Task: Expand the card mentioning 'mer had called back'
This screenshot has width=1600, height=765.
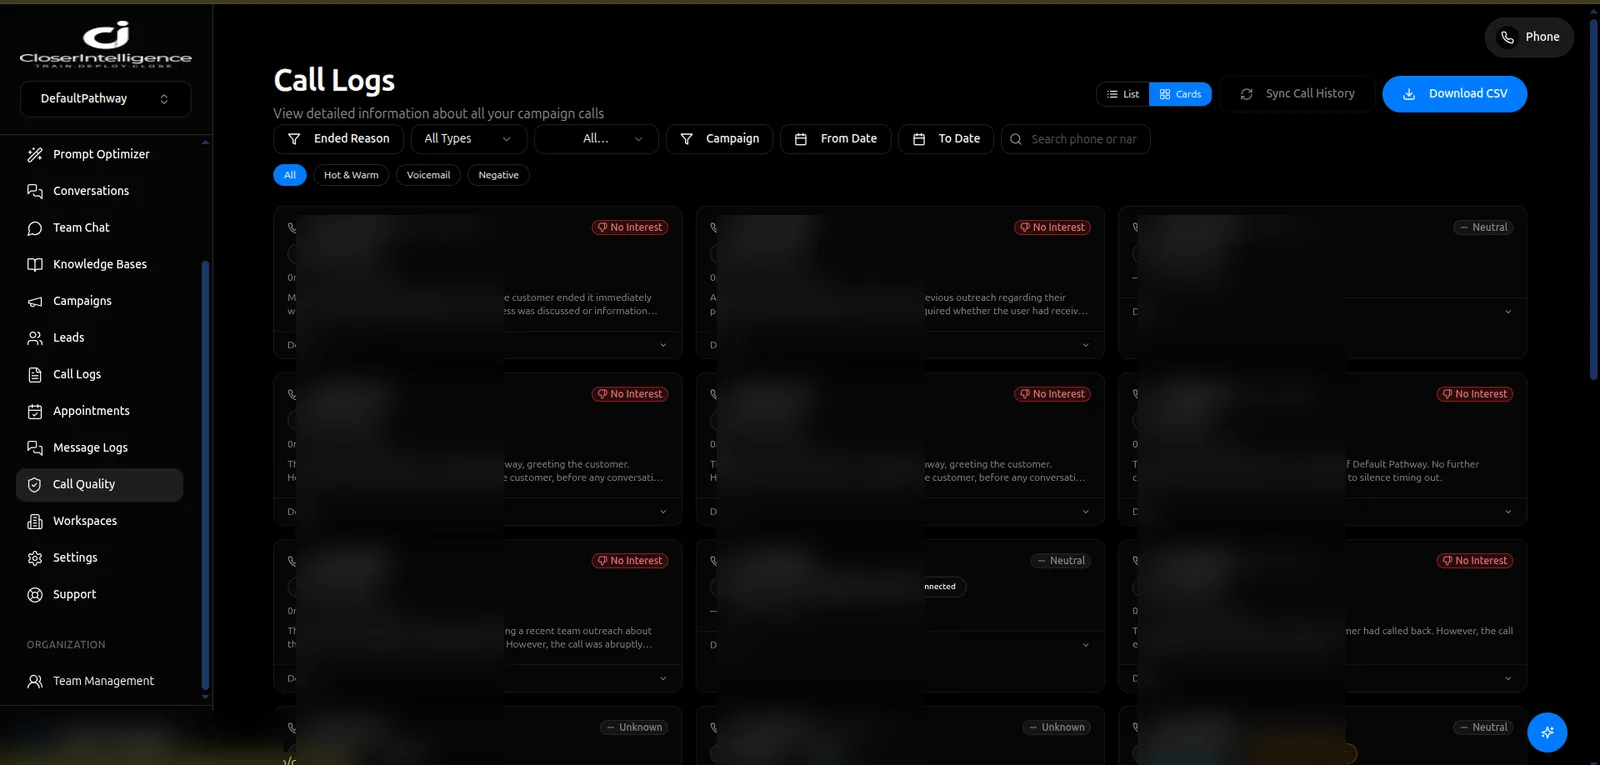Action: click(x=1508, y=679)
